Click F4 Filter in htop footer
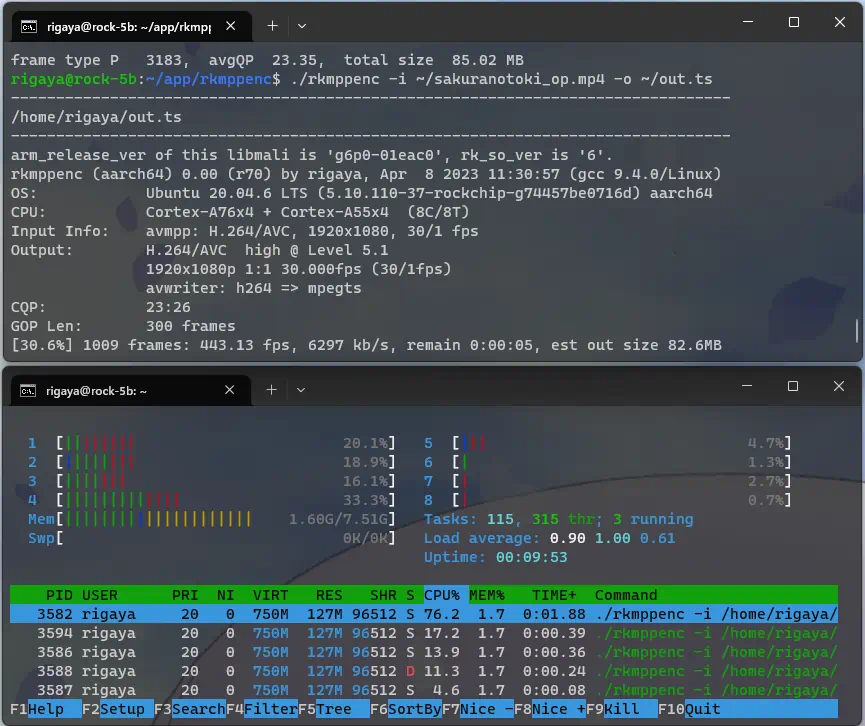This screenshot has width=865, height=726. 262,709
